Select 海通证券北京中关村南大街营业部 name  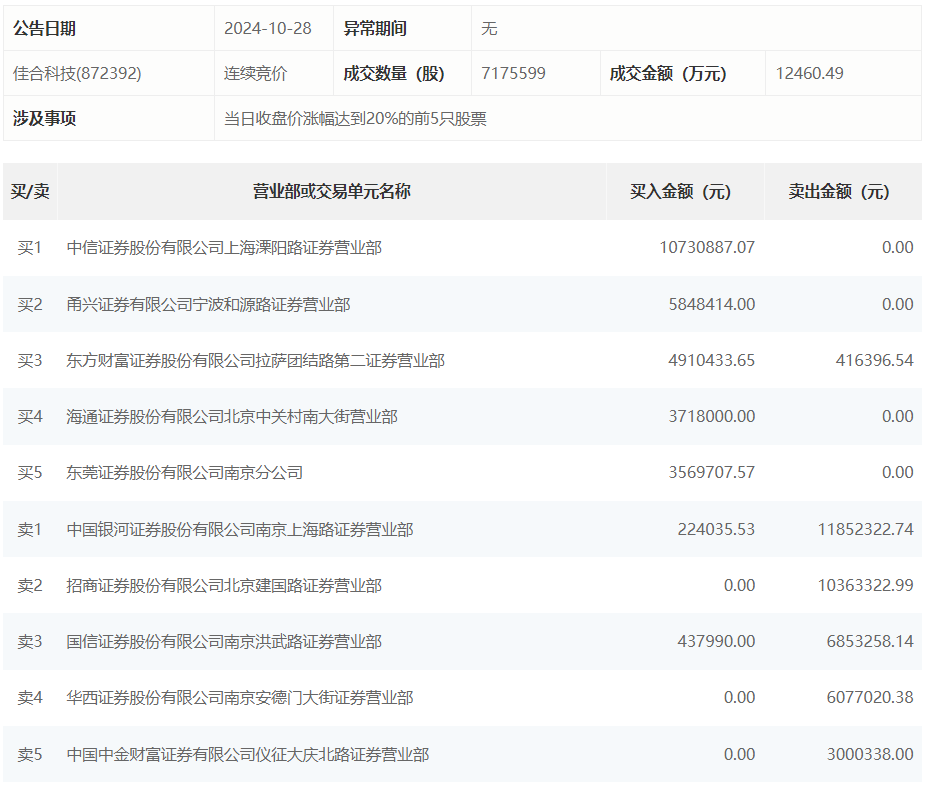(x=232, y=417)
